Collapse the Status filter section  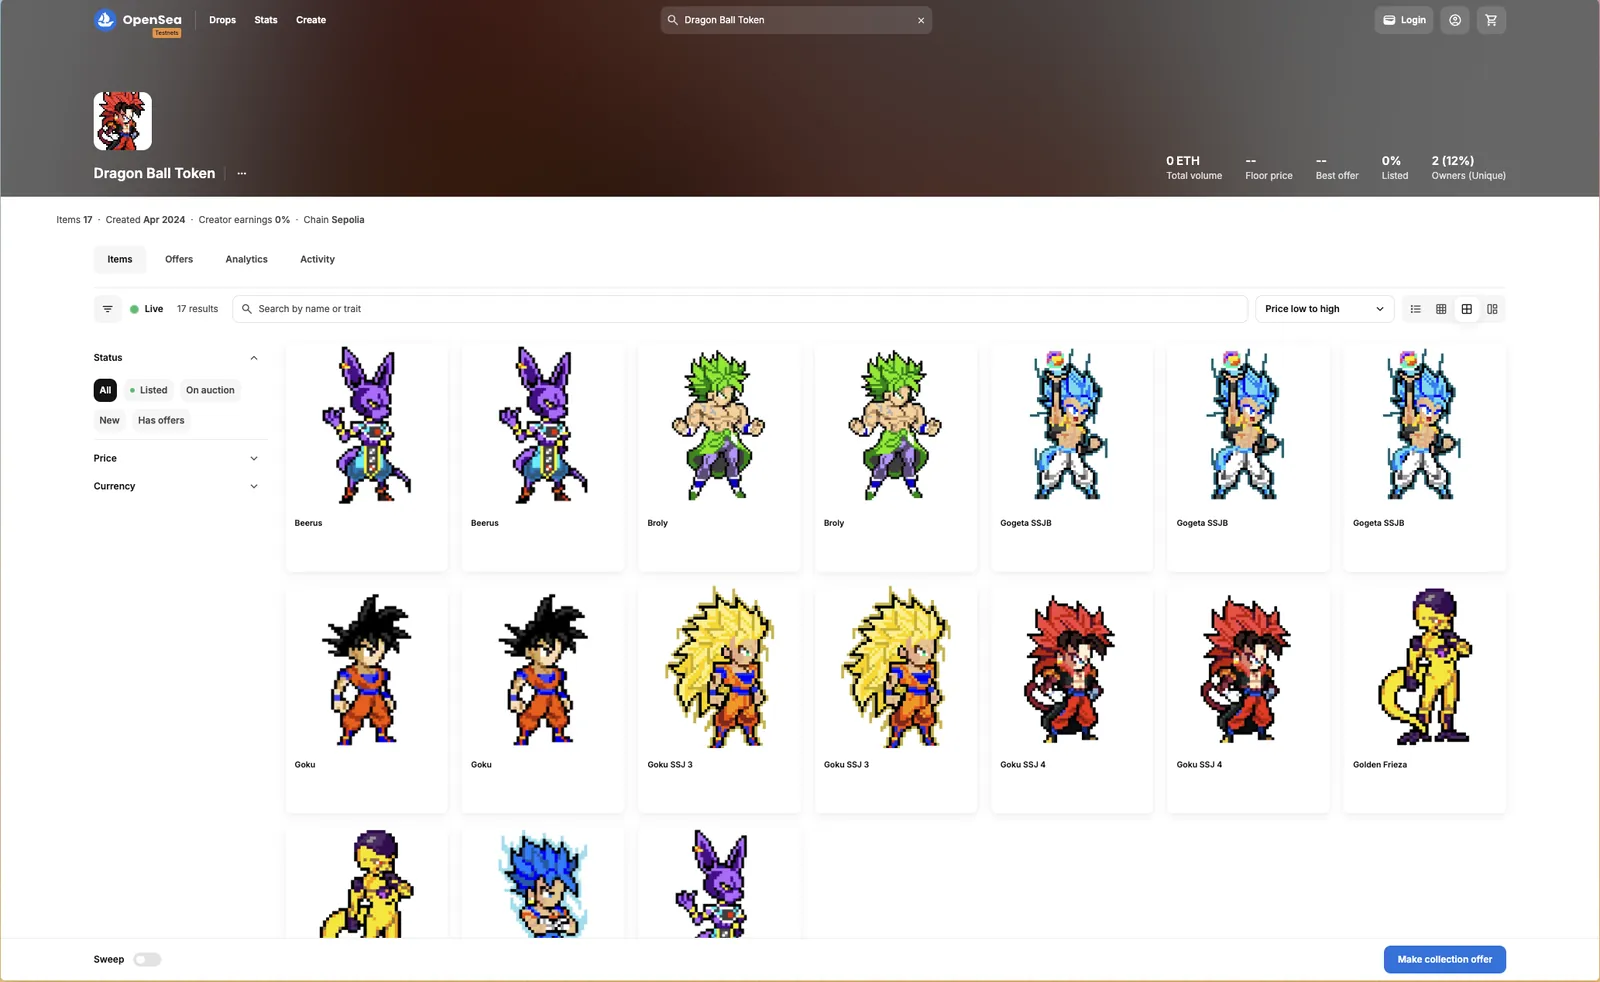(x=254, y=358)
